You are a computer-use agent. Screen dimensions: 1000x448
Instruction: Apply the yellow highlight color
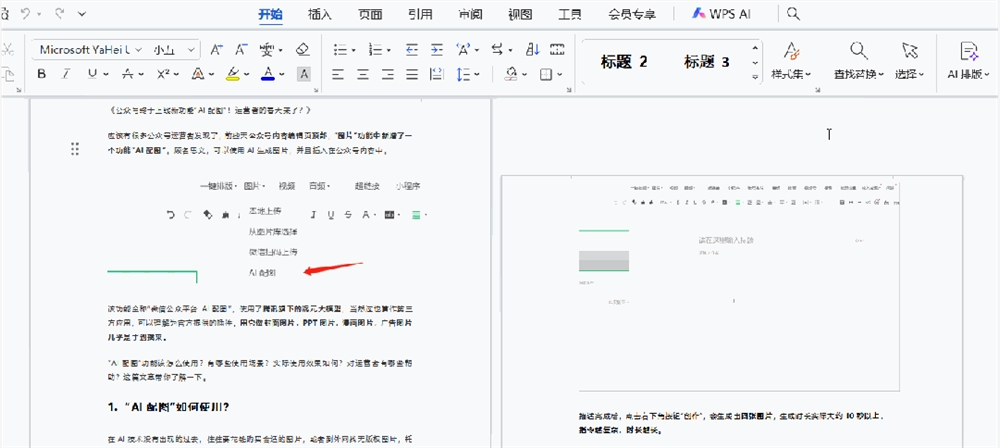(x=233, y=74)
